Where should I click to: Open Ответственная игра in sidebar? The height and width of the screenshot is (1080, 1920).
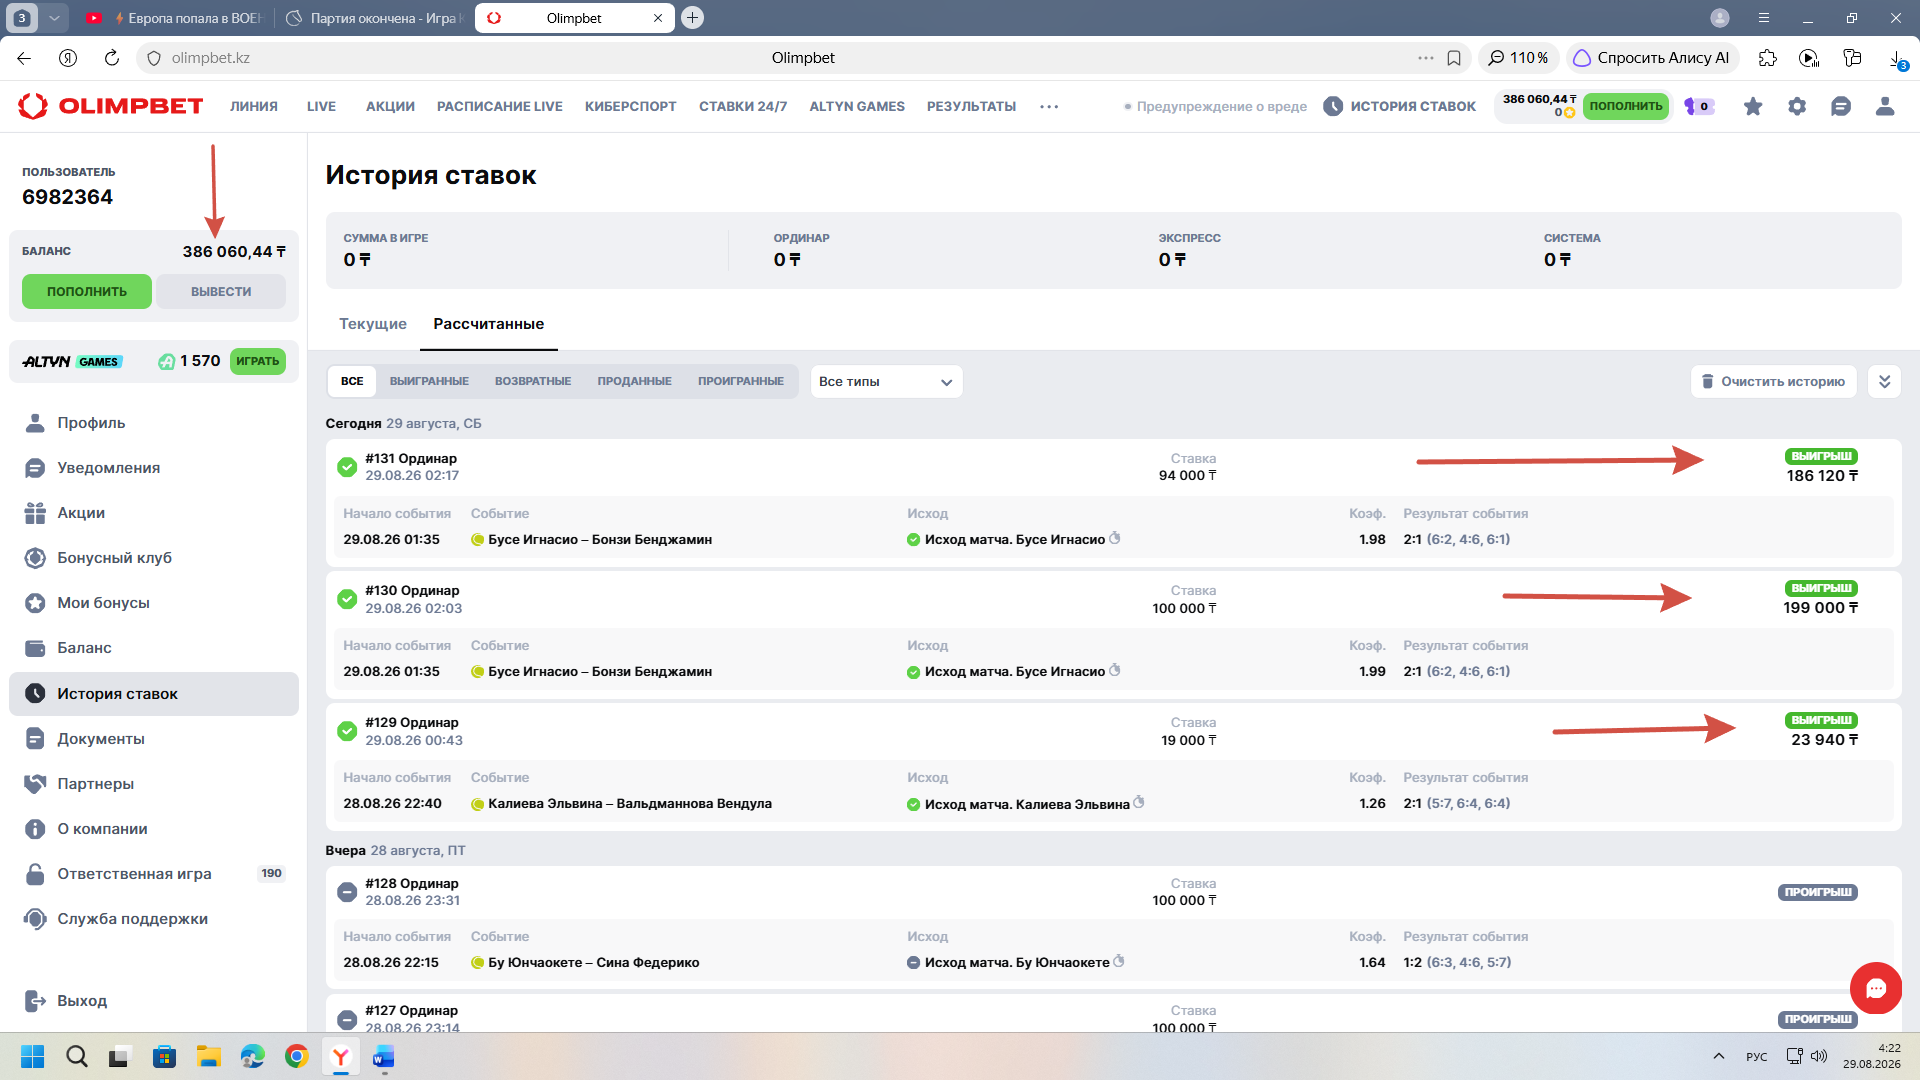coord(154,874)
